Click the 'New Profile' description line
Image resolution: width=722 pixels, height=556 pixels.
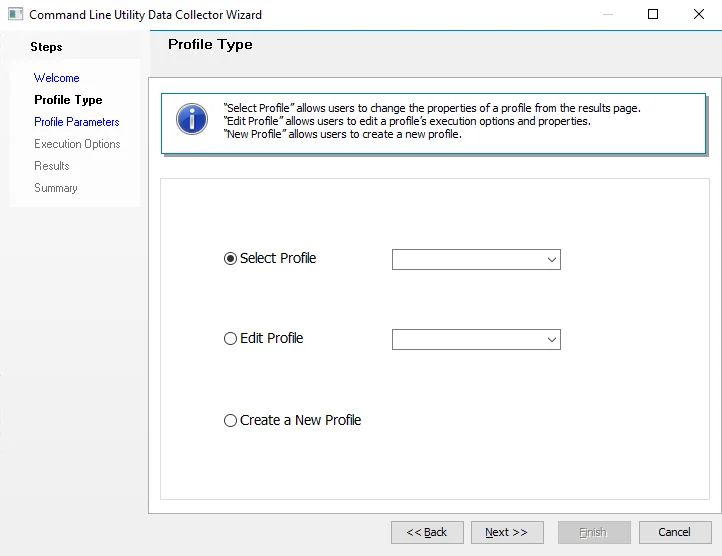(x=343, y=134)
